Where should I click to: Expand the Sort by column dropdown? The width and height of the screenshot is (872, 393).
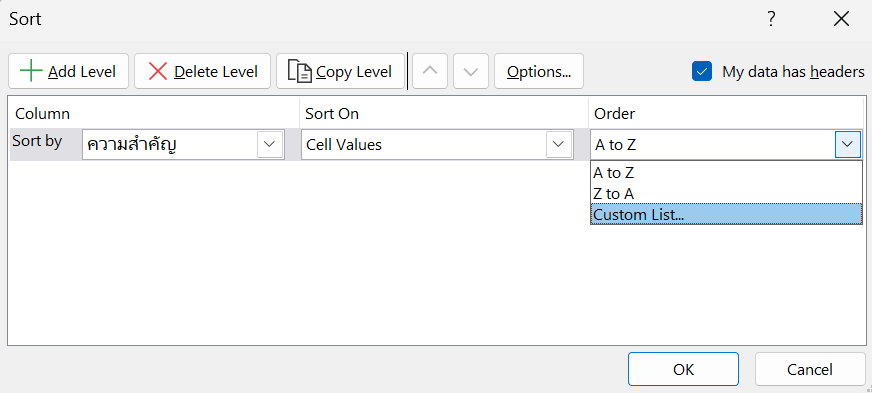pyautogui.click(x=270, y=145)
